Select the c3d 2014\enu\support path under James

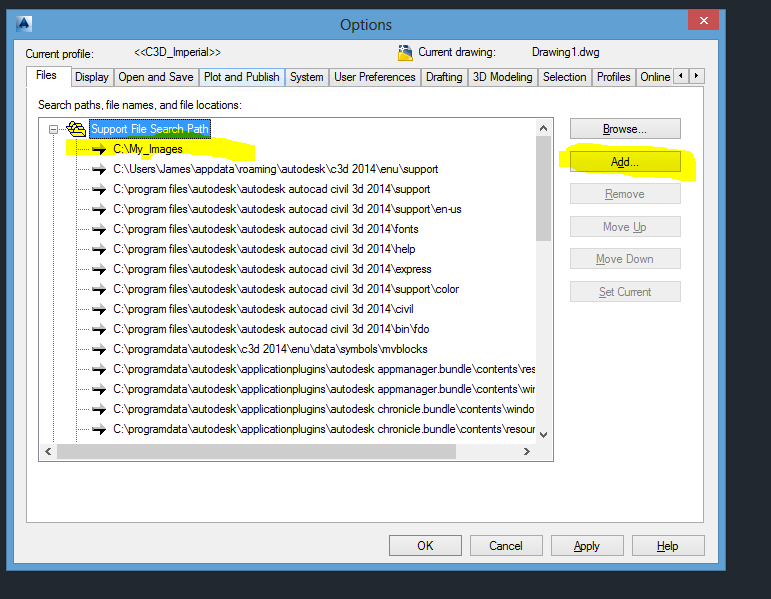click(x=275, y=169)
